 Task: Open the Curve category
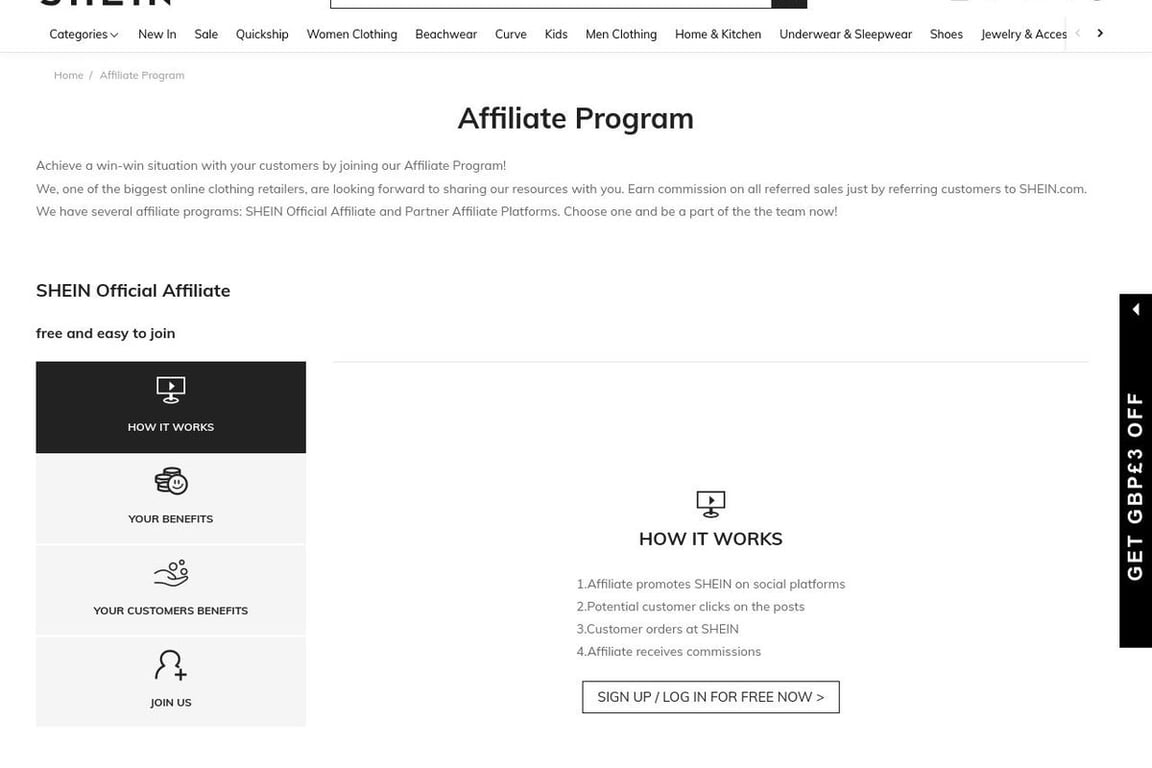point(511,35)
